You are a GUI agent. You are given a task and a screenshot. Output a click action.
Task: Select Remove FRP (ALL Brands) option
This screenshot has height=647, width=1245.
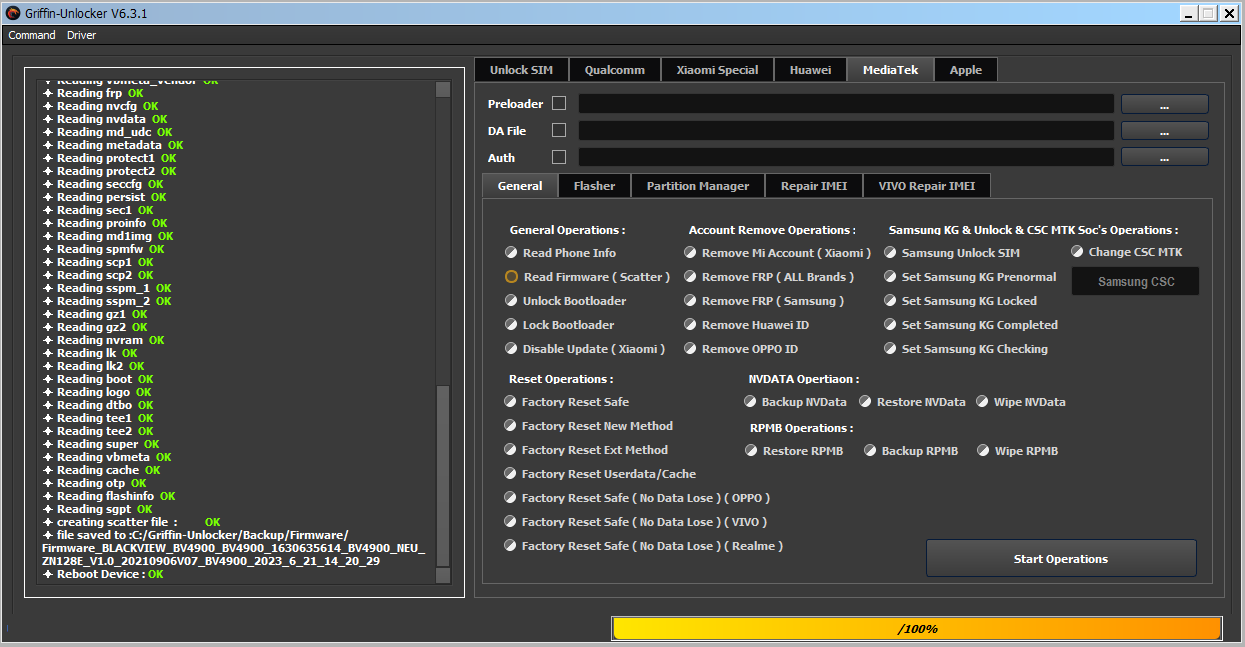coord(691,277)
